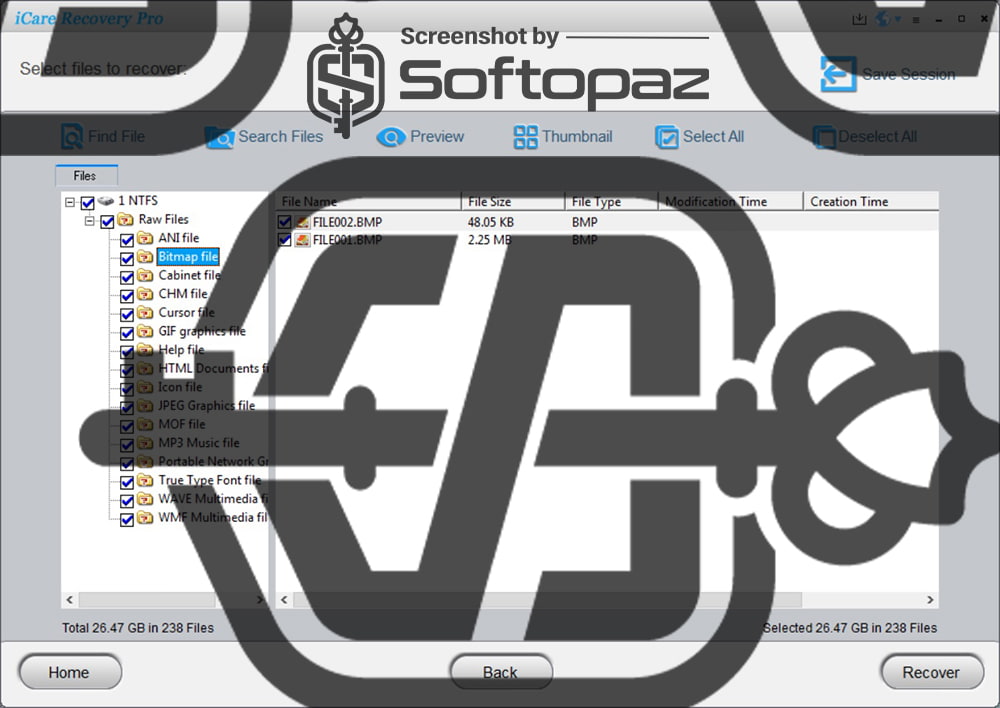1000x708 pixels.
Task: Click the Home button
Action: (x=70, y=672)
